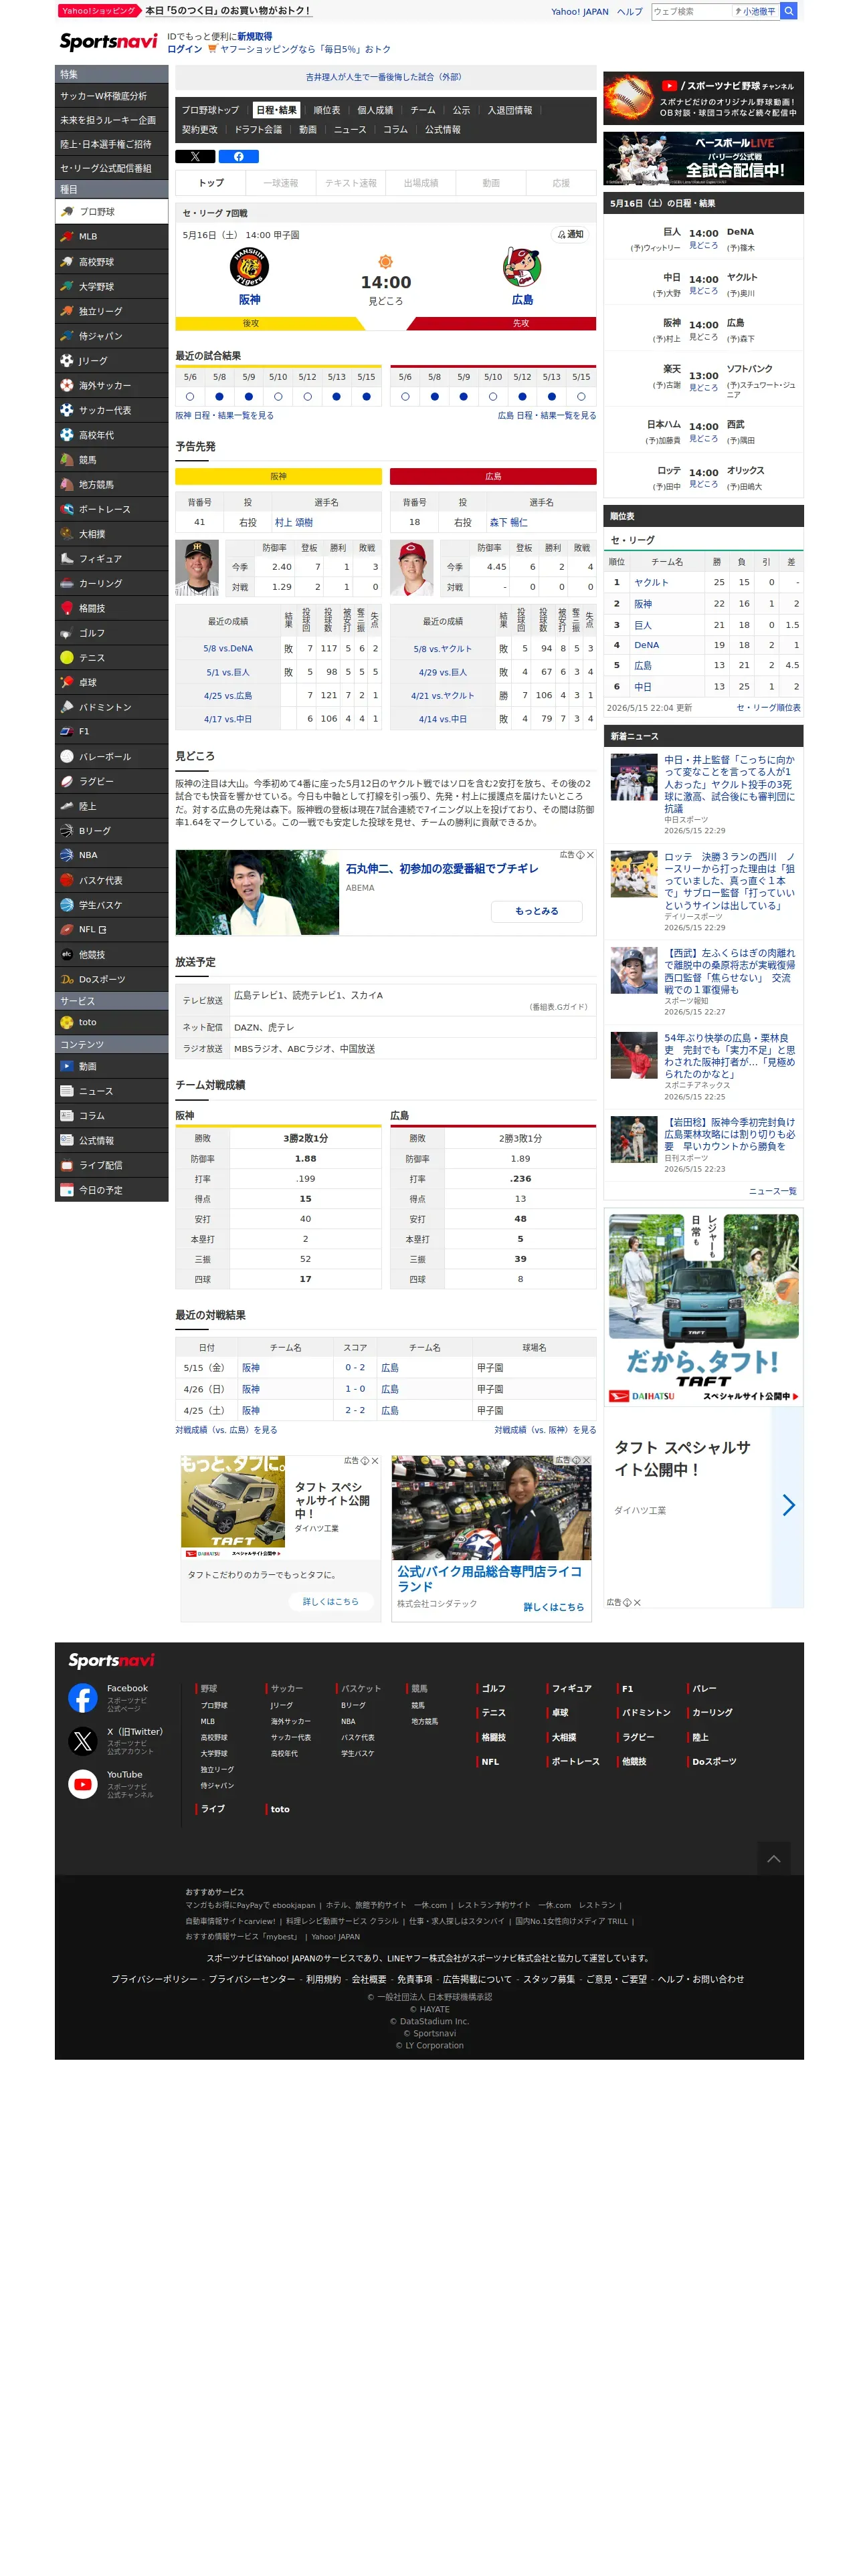Click the X (旧Twitter) icon in footer

[x=83, y=1741]
